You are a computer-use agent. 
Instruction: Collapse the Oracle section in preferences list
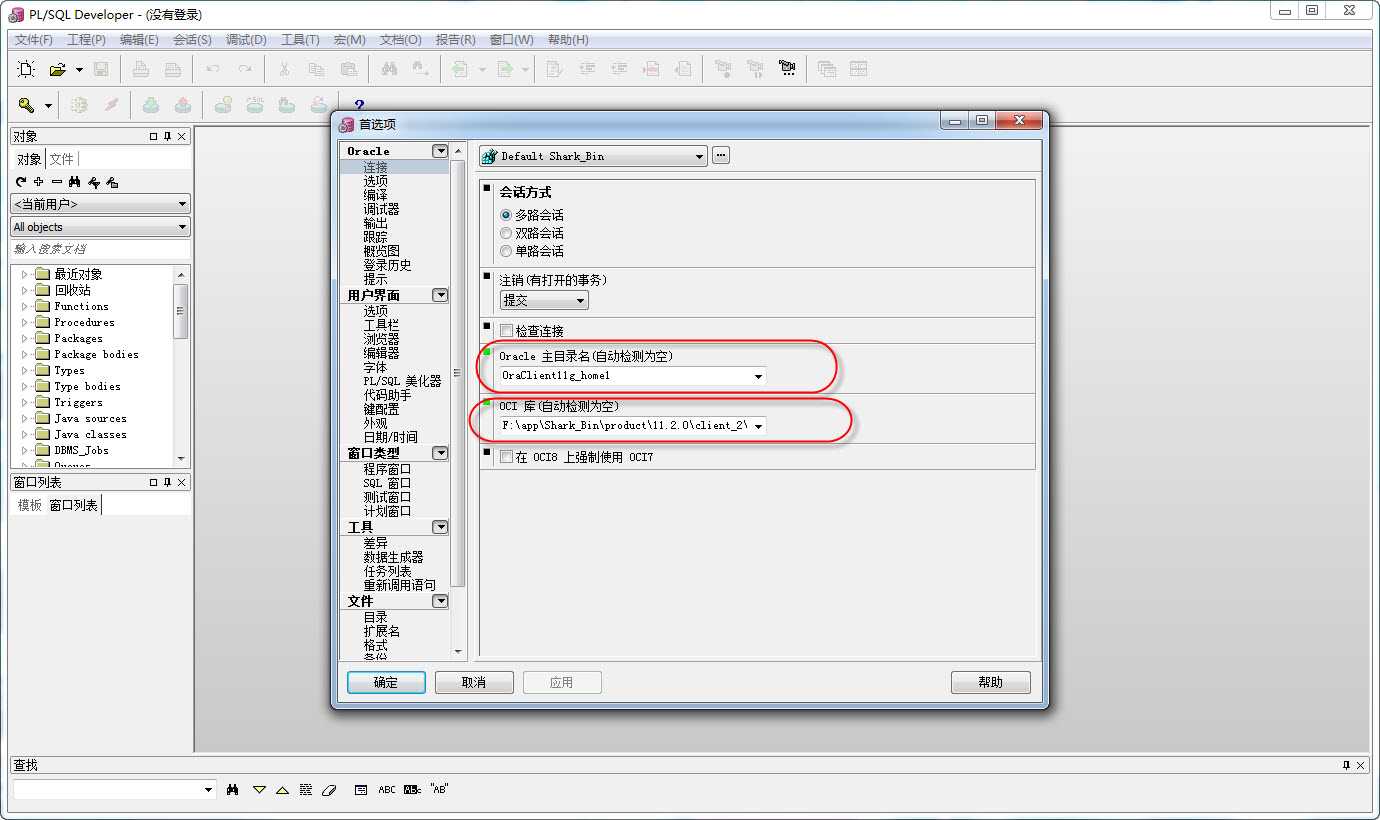tap(440, 151)
